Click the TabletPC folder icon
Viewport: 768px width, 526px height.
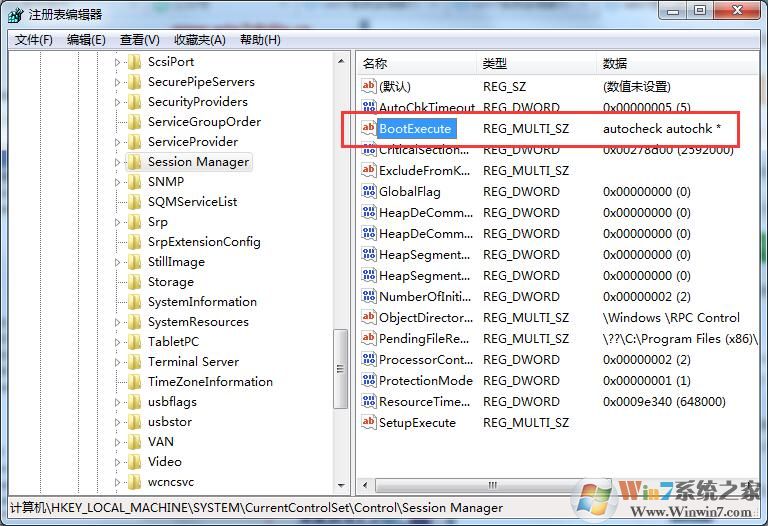[x=134, y=342]
